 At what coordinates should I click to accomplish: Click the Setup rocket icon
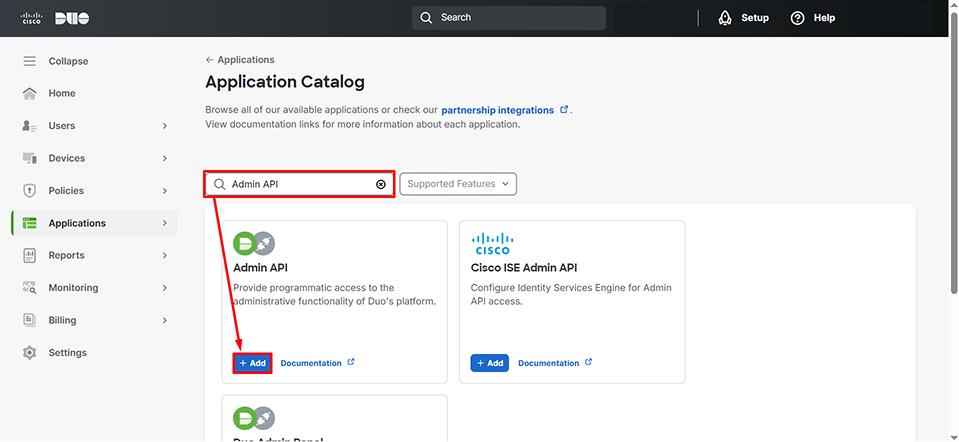click(725, 18)
